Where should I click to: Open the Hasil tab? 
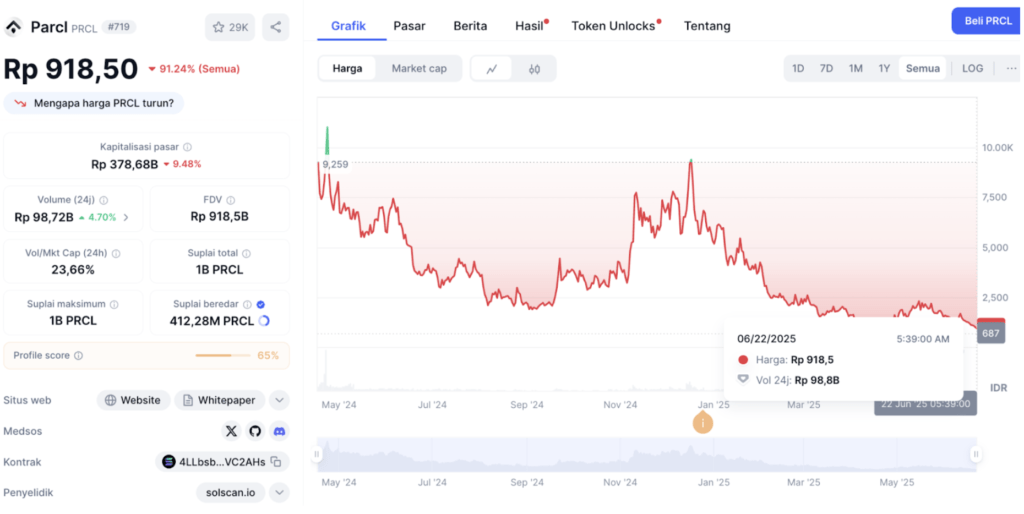(530, 26)
